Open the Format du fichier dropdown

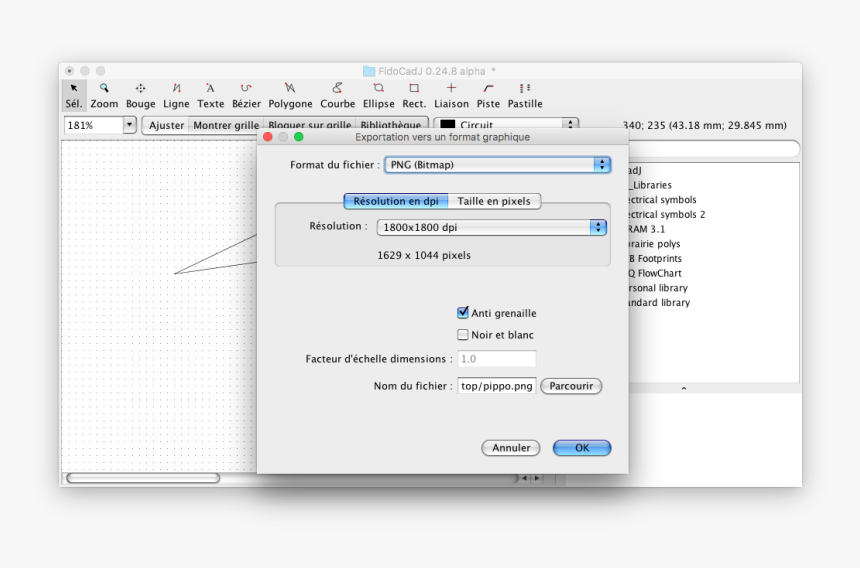click(x=497, y=164)
